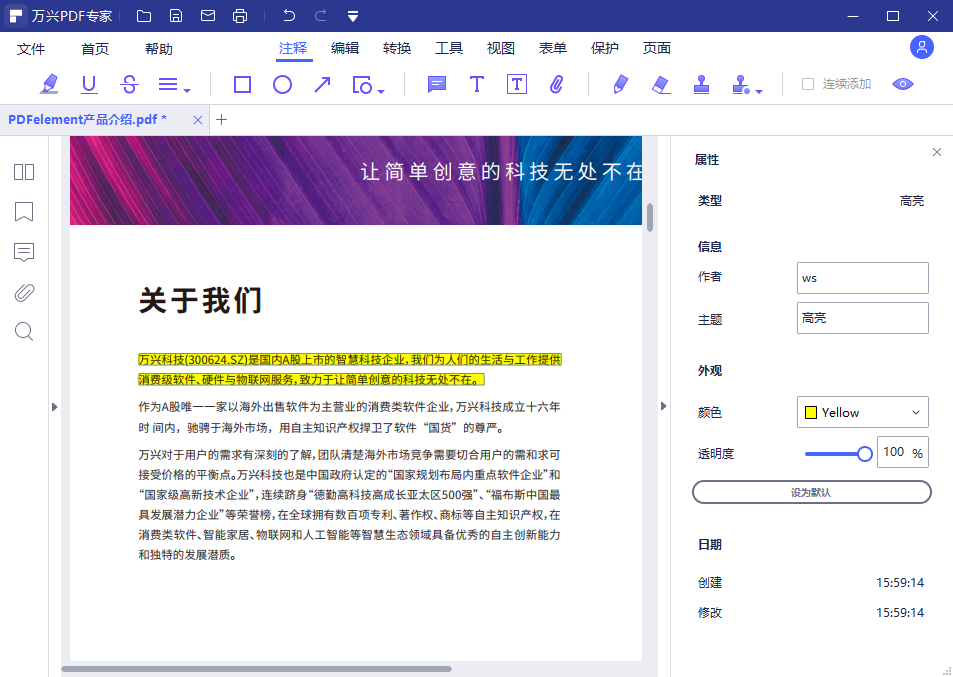Select the Stamp tool
Screen dimensions: 953x677
pyautogui.click(x=701, y=84)
